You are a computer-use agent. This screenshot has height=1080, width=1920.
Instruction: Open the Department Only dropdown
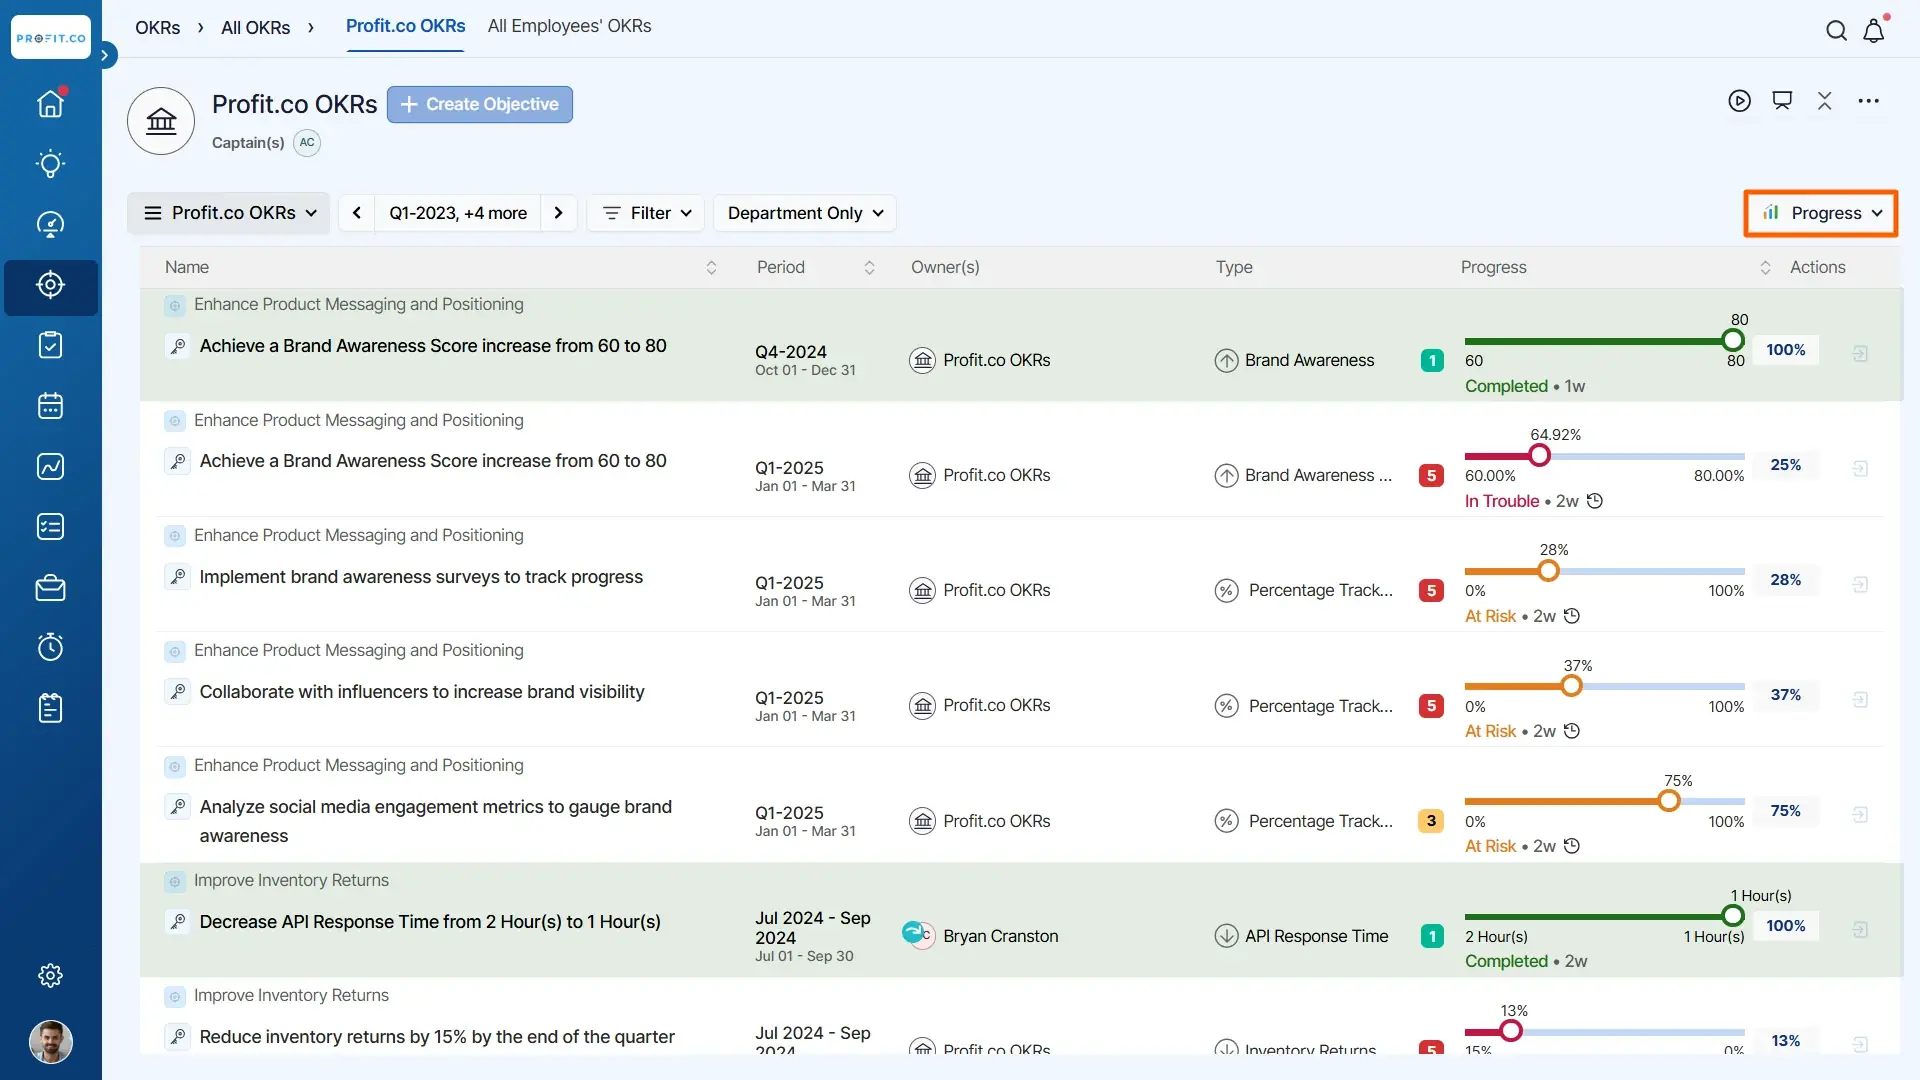pos(805,213)
